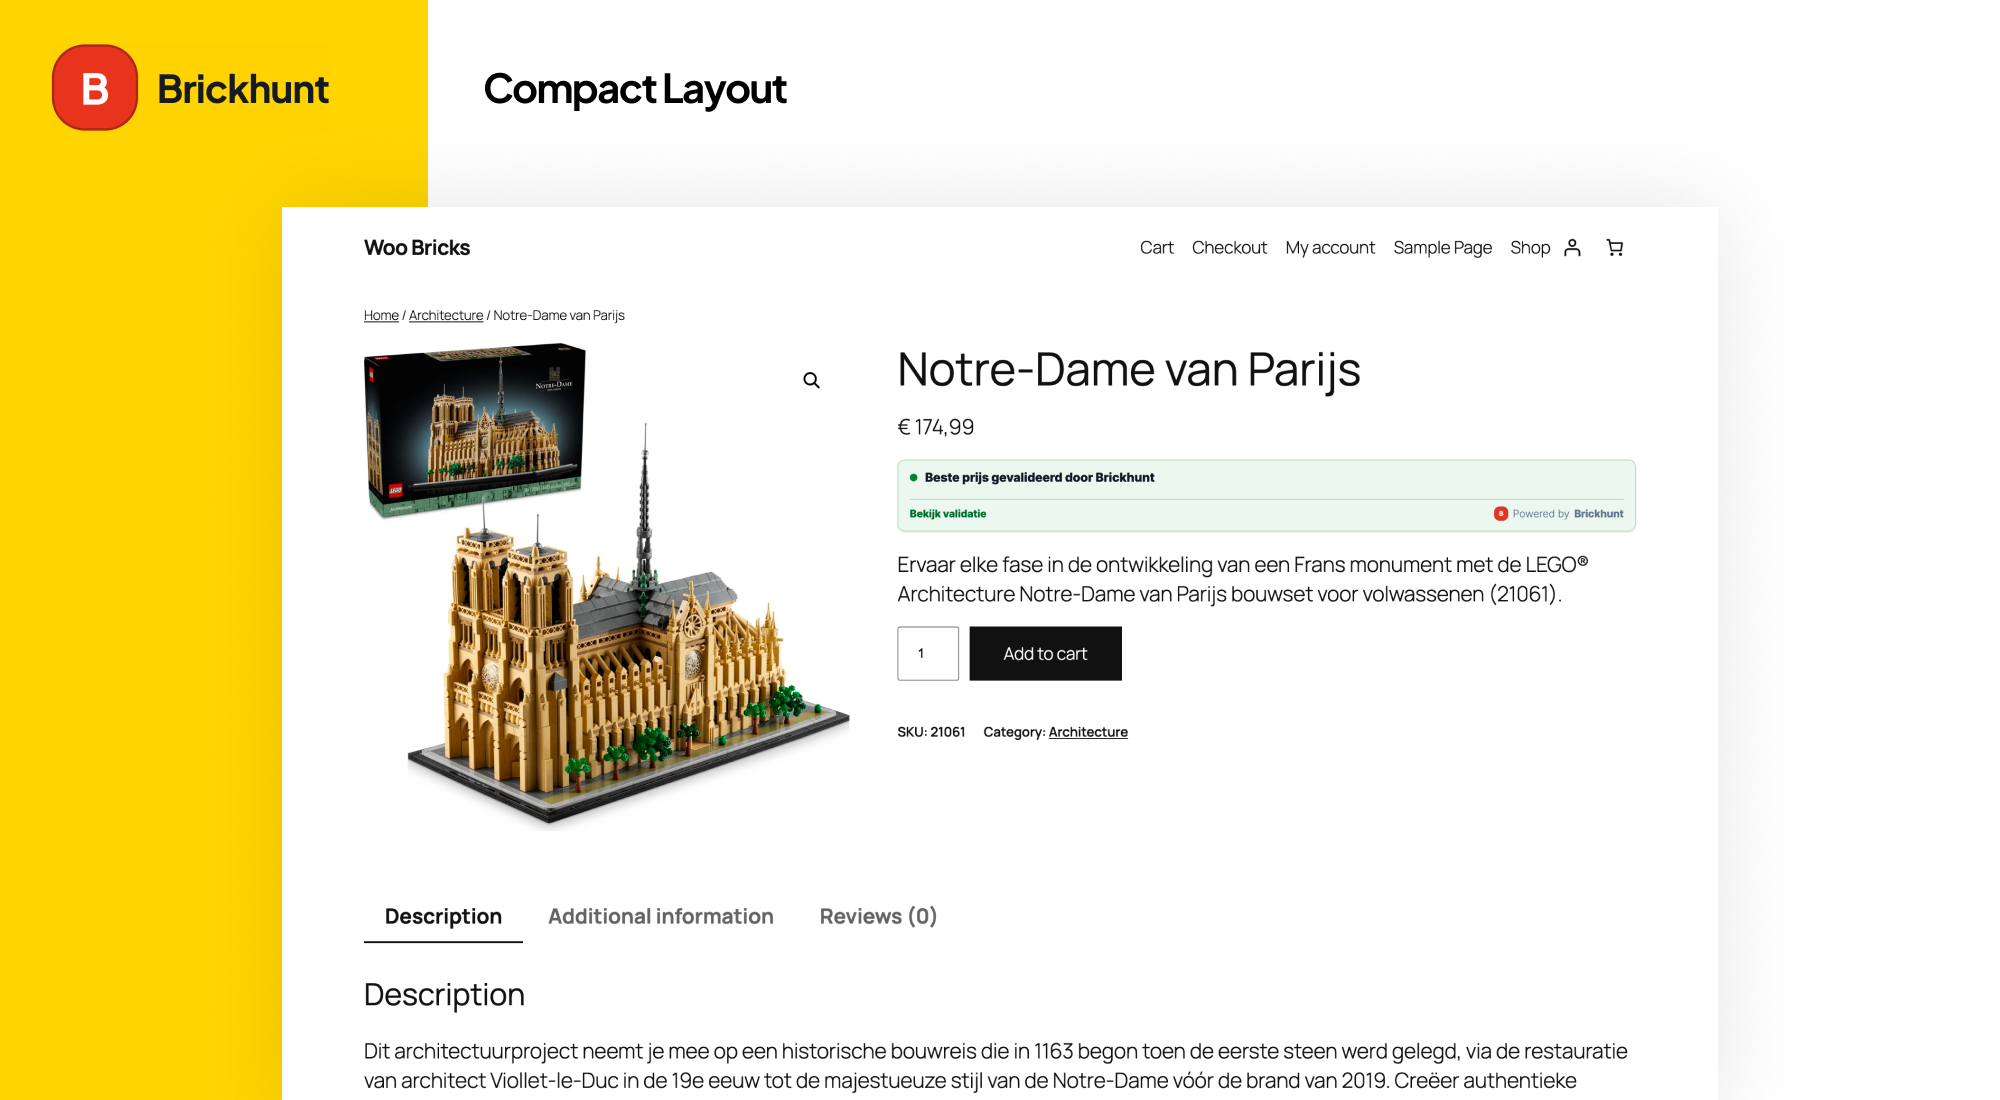Viewport: 2000px width, 1100px height.
Task: Click the Description section heading
Action: [x=444, y=995]
